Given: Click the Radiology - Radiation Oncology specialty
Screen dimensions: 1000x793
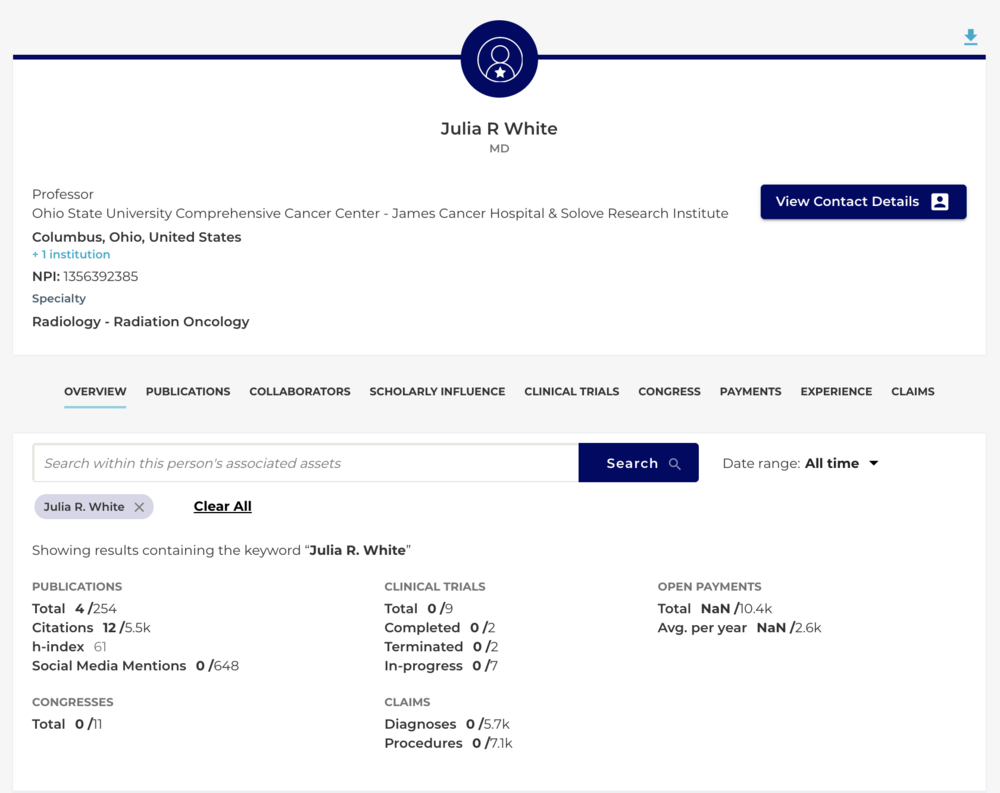Looking at the screenshot, I should pyautogui.click(x=140, y=322).
